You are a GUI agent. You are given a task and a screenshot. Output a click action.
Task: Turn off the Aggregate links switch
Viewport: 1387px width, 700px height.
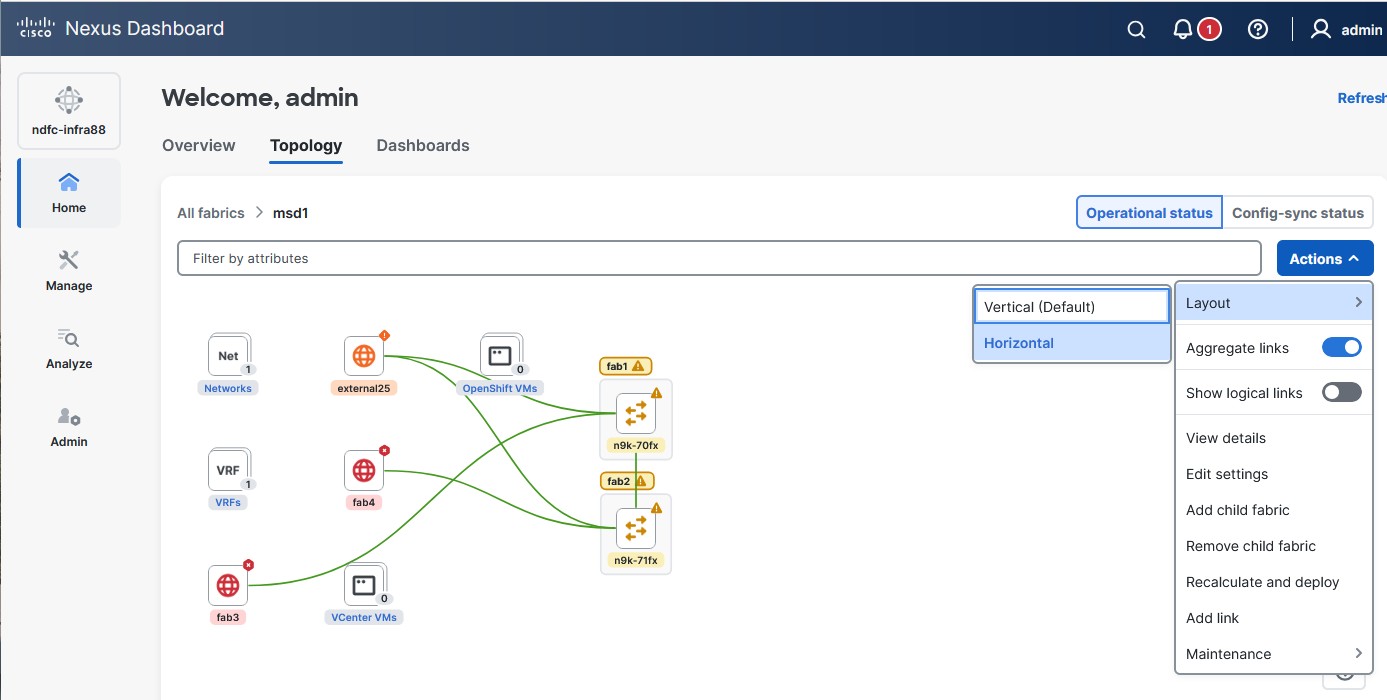(x=1342, y=348)
